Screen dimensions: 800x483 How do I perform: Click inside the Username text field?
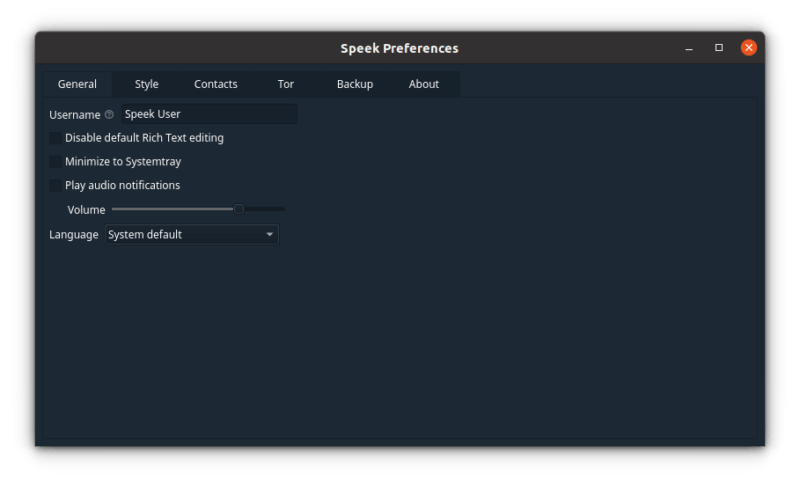(208, 115)
